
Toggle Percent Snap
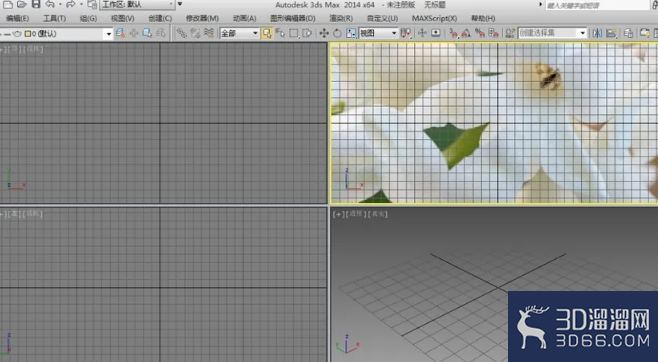point(480,33)
